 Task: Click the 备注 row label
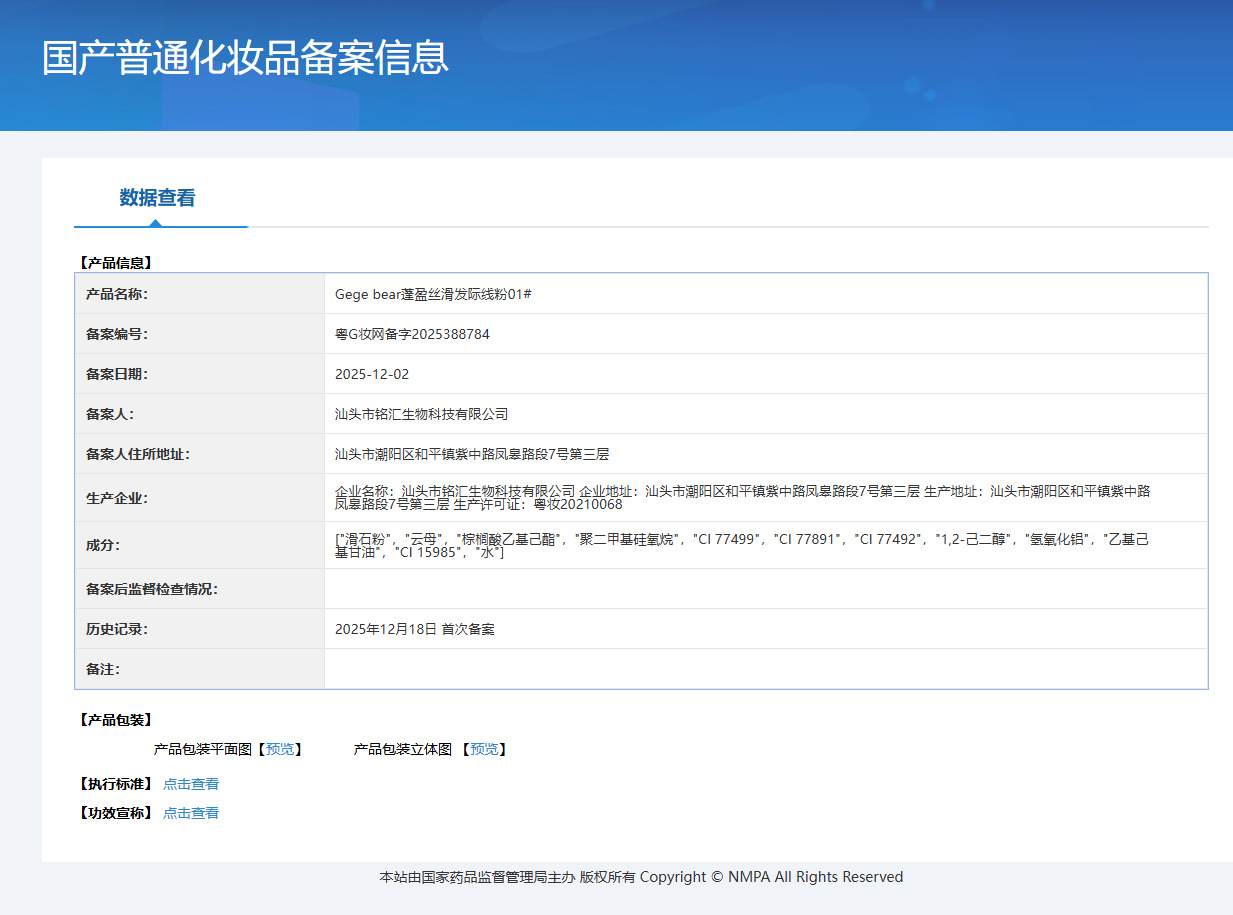tap(103, 669)
